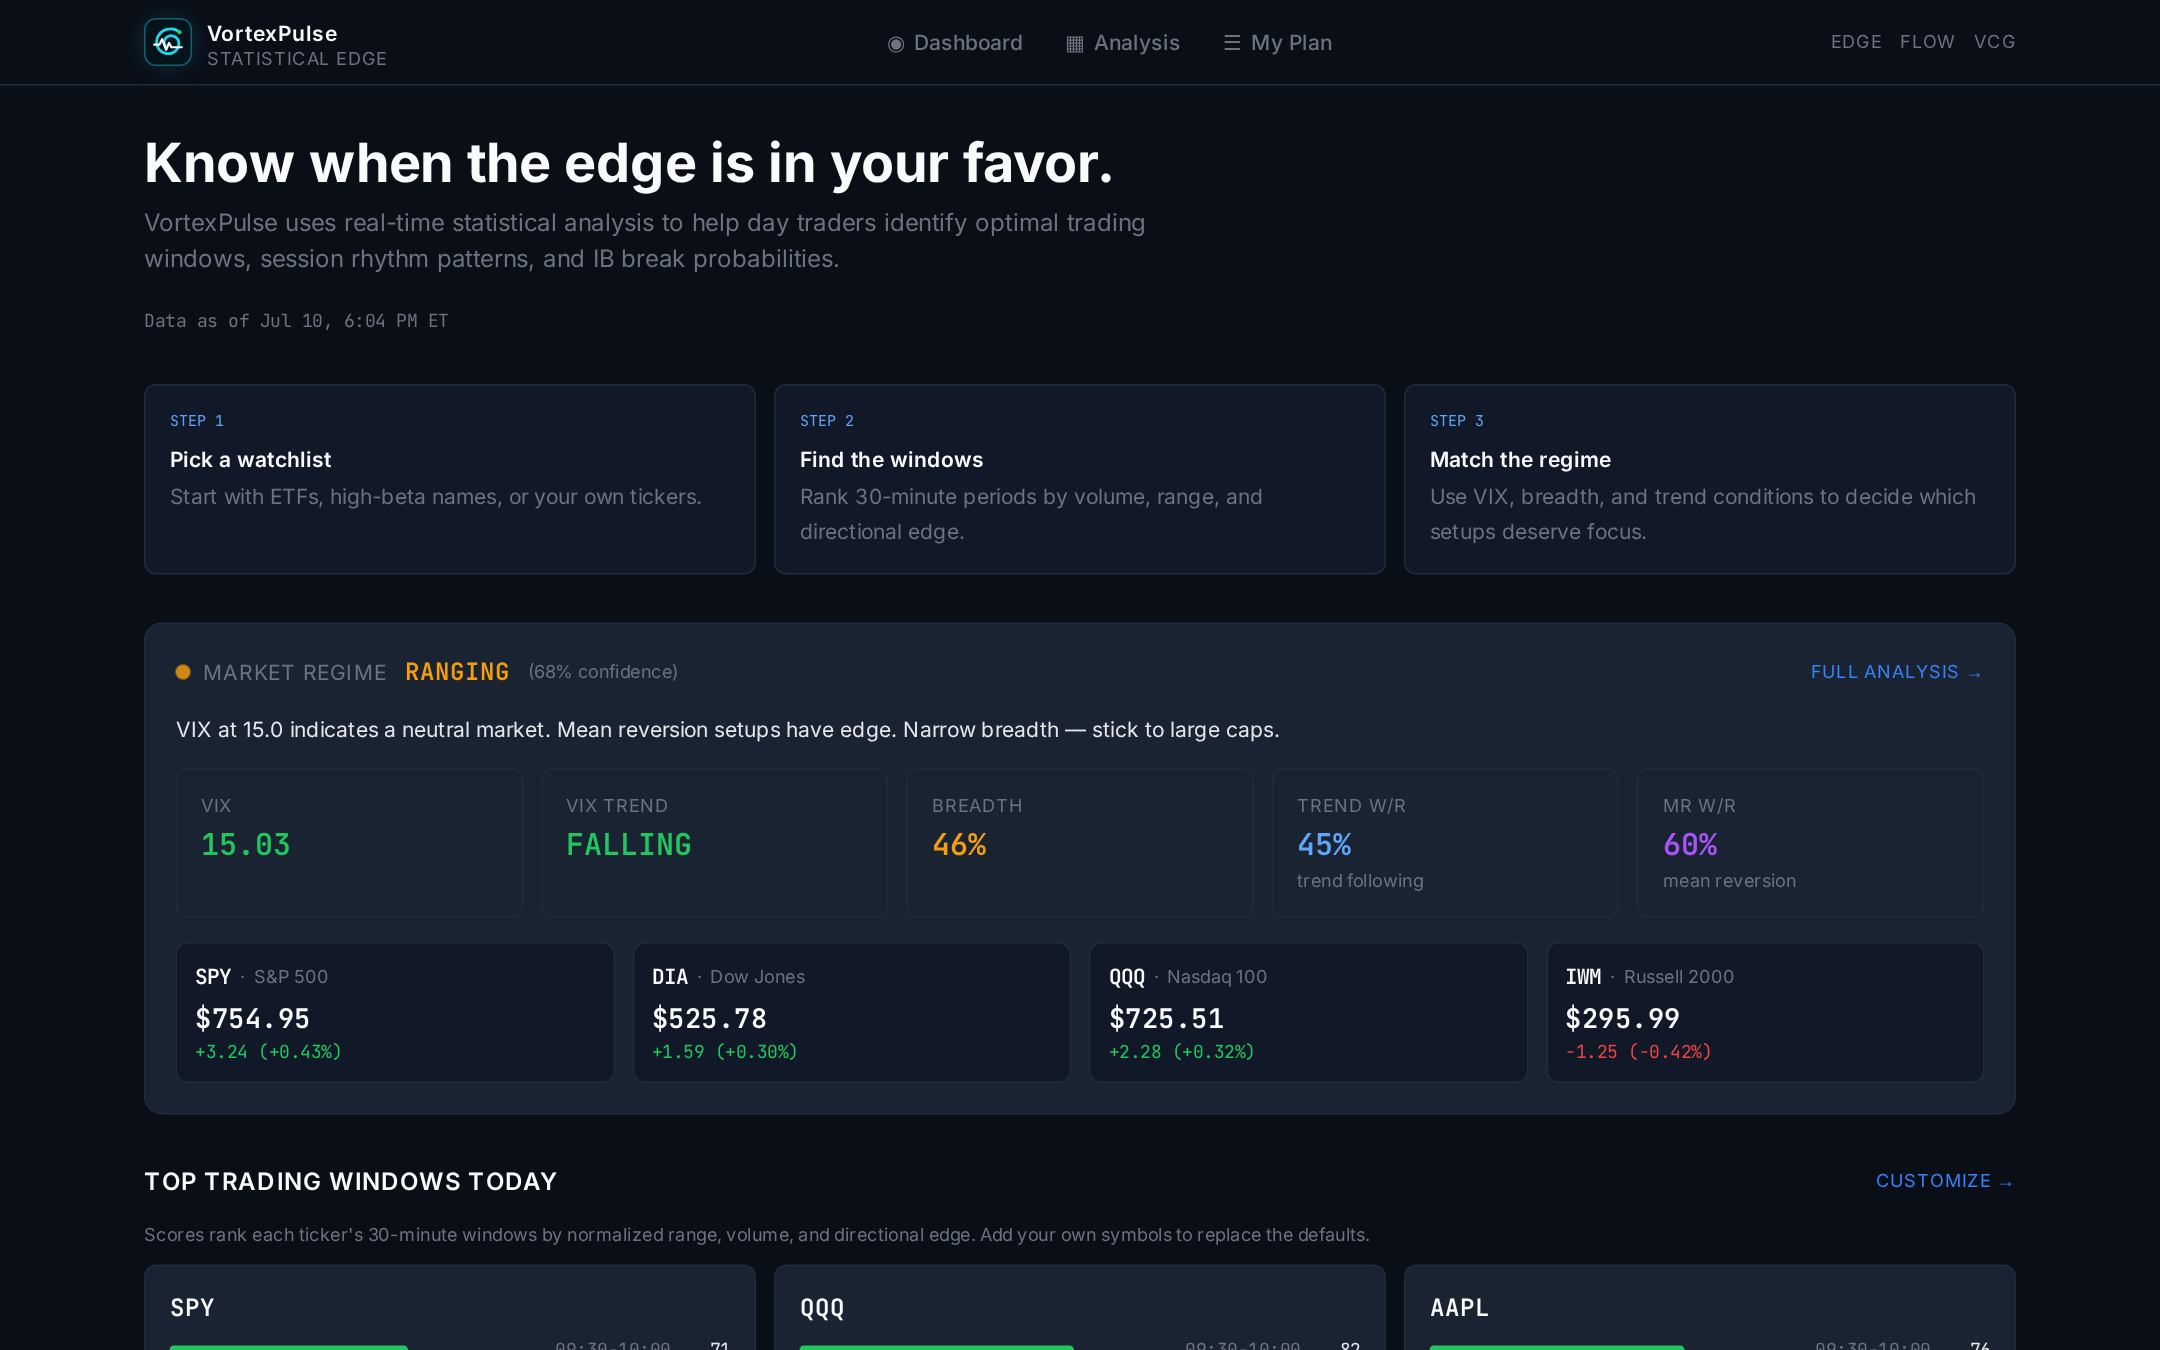The image size is (2160, 1350).
Task: Click the AAPL trading windows card title
Action: tap(1459, 1308)
